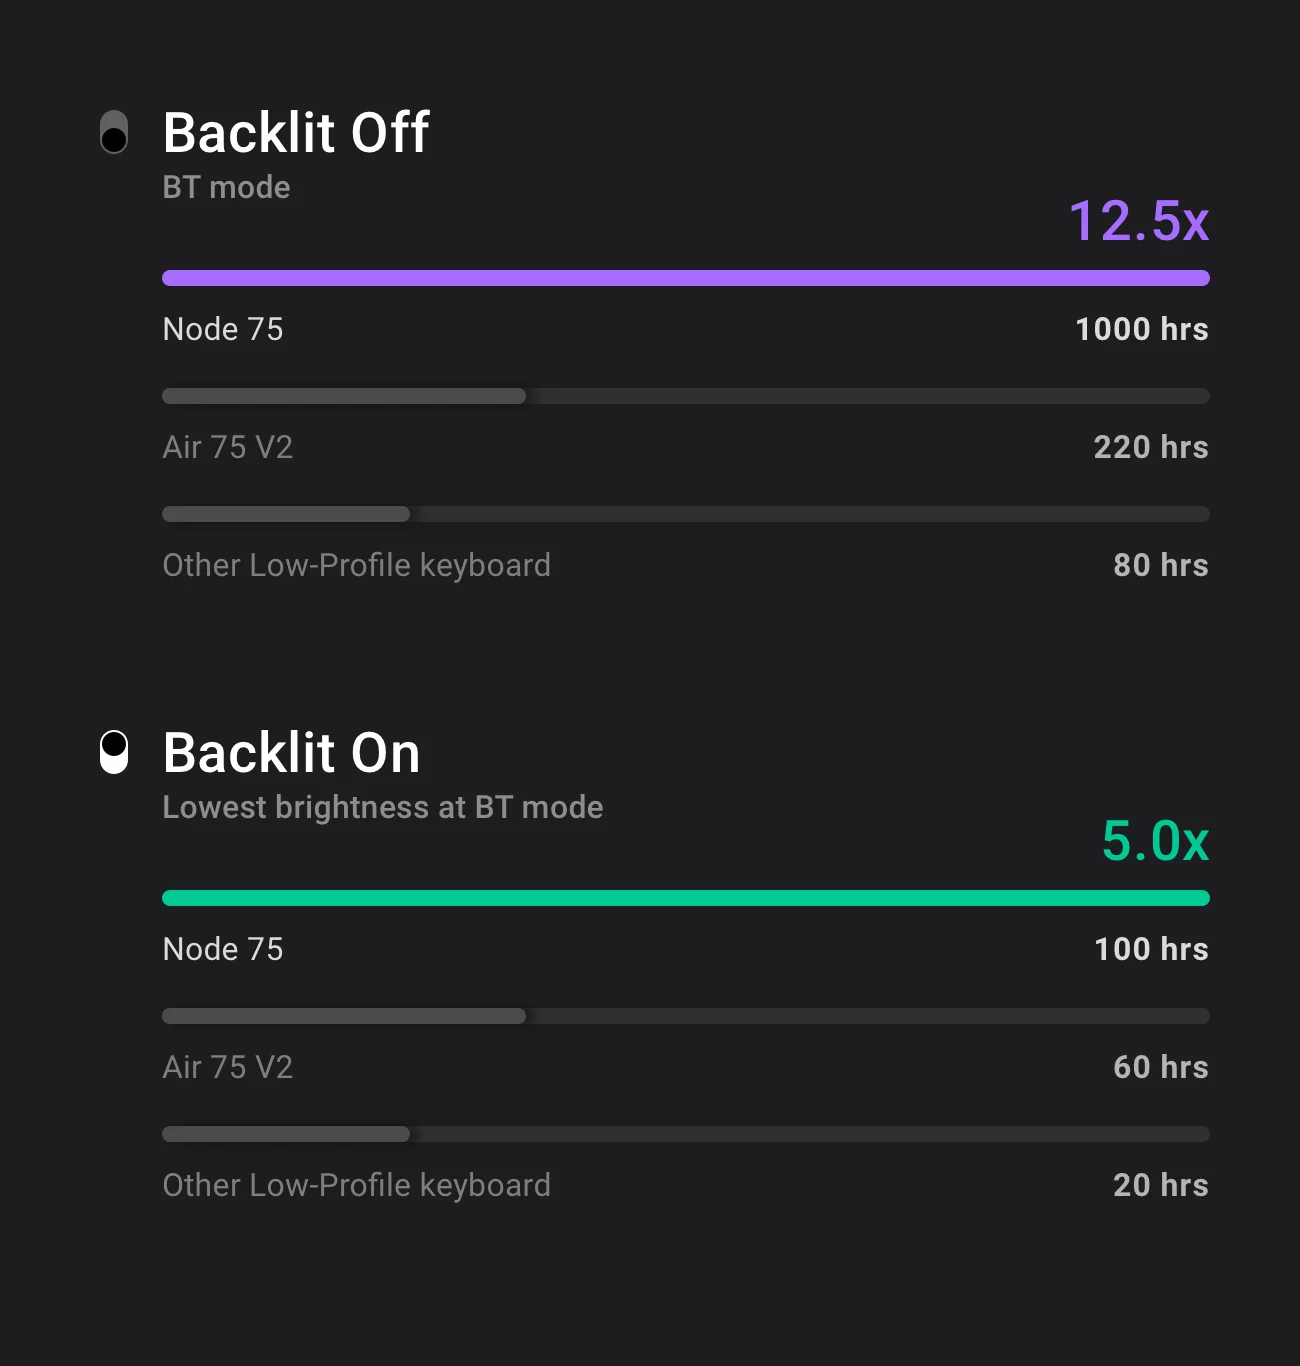Click Lowest brightness at BT mode subtitle
1300x1366 pixels.
point(382,807)
